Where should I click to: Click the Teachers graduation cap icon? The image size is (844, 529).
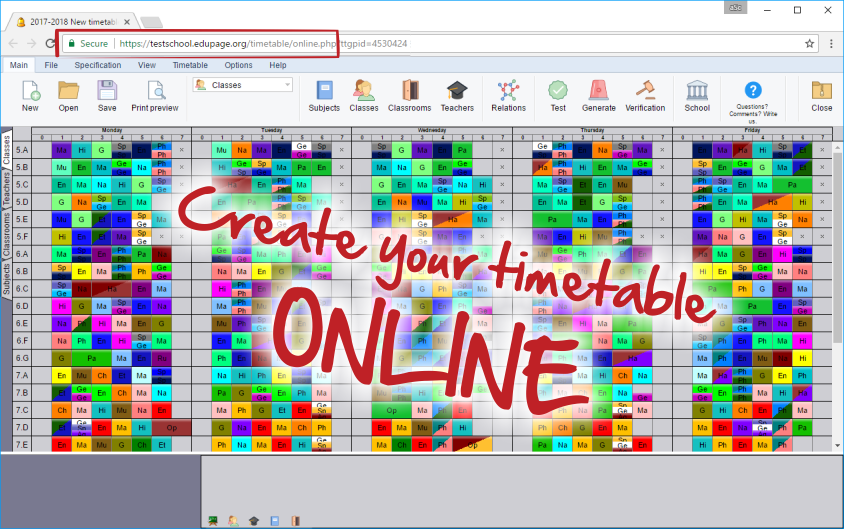pos(457,91)
